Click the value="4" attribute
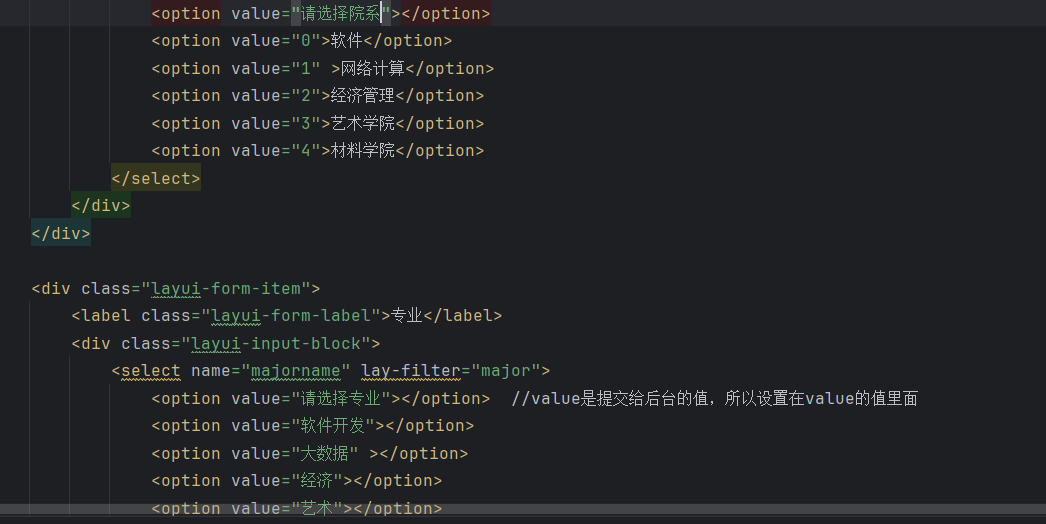This screenshot has width=1046, height=524. pyautogui.click(x=276, y=151)
